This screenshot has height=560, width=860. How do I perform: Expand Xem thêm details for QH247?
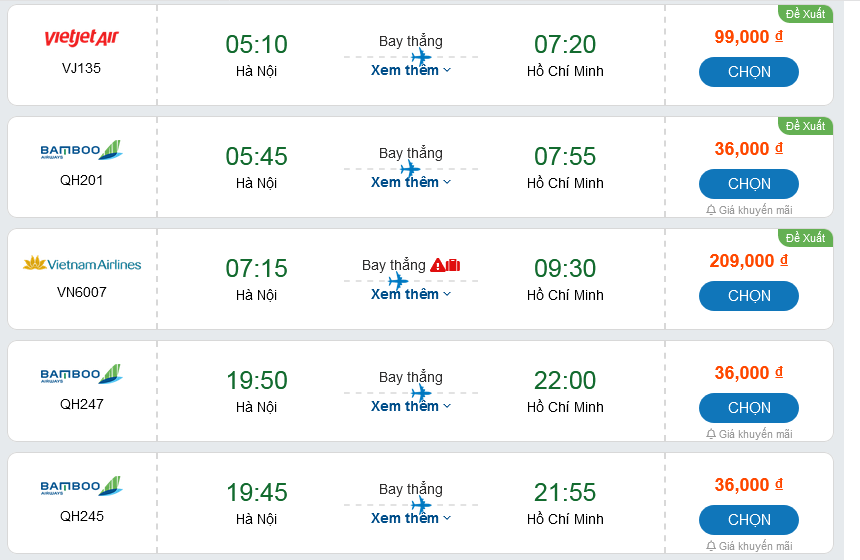click(x=411, y=406)
